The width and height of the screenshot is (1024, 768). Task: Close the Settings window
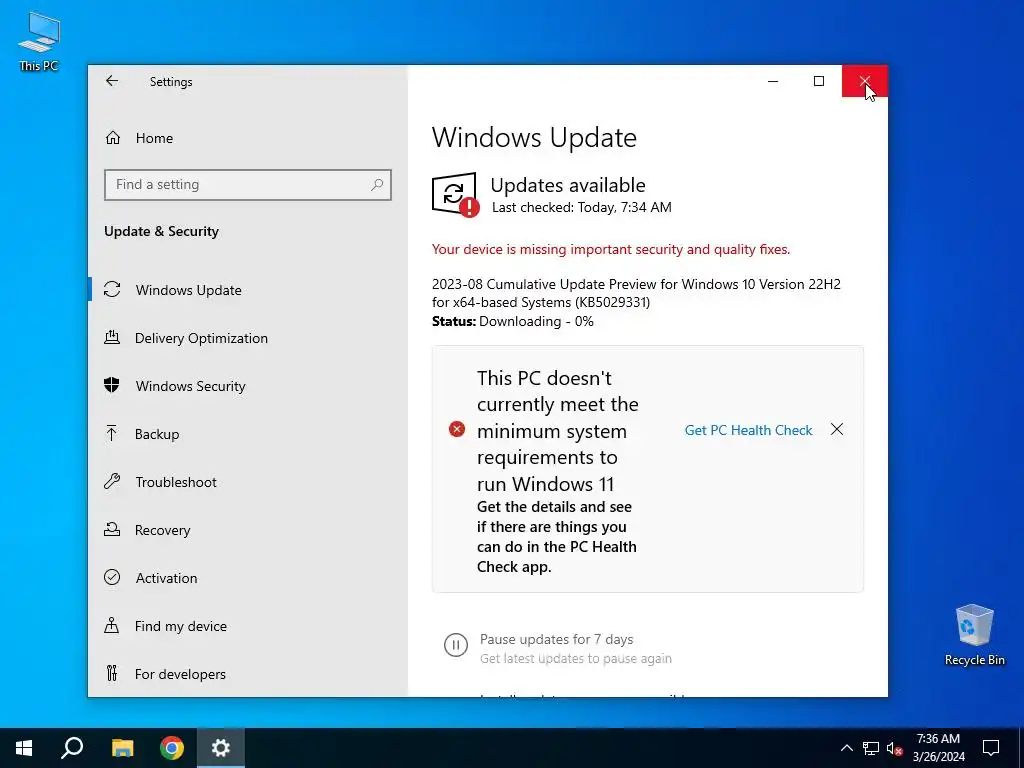pyautogui.click(x=865, y=81)
